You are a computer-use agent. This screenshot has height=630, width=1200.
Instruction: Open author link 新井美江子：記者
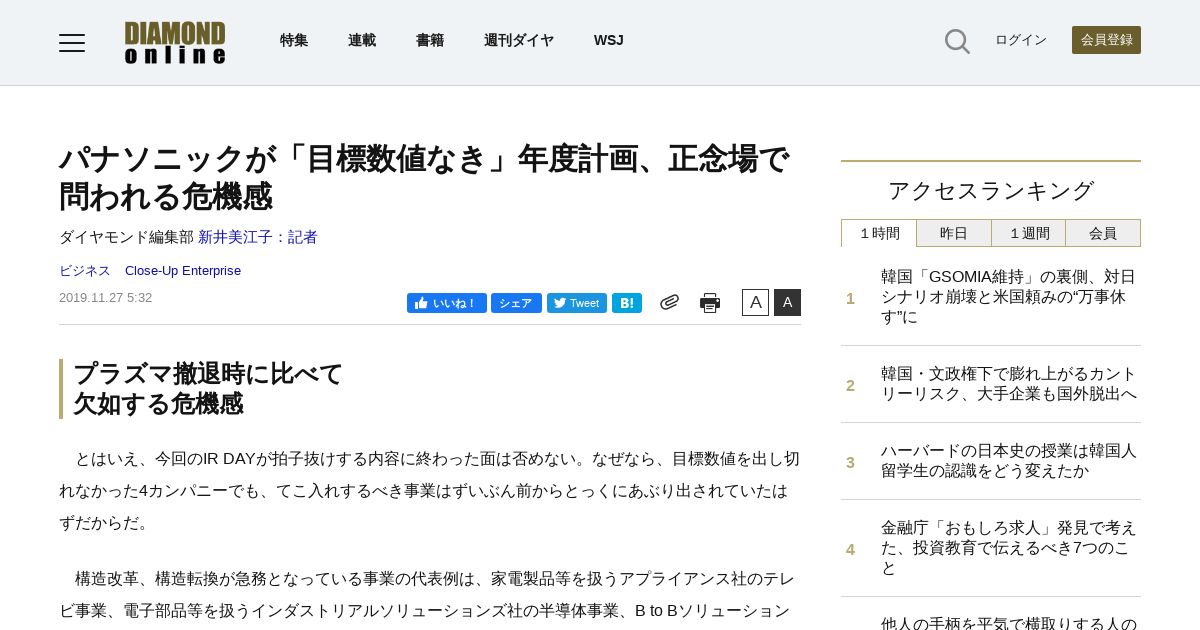click(x=258, y=237)
